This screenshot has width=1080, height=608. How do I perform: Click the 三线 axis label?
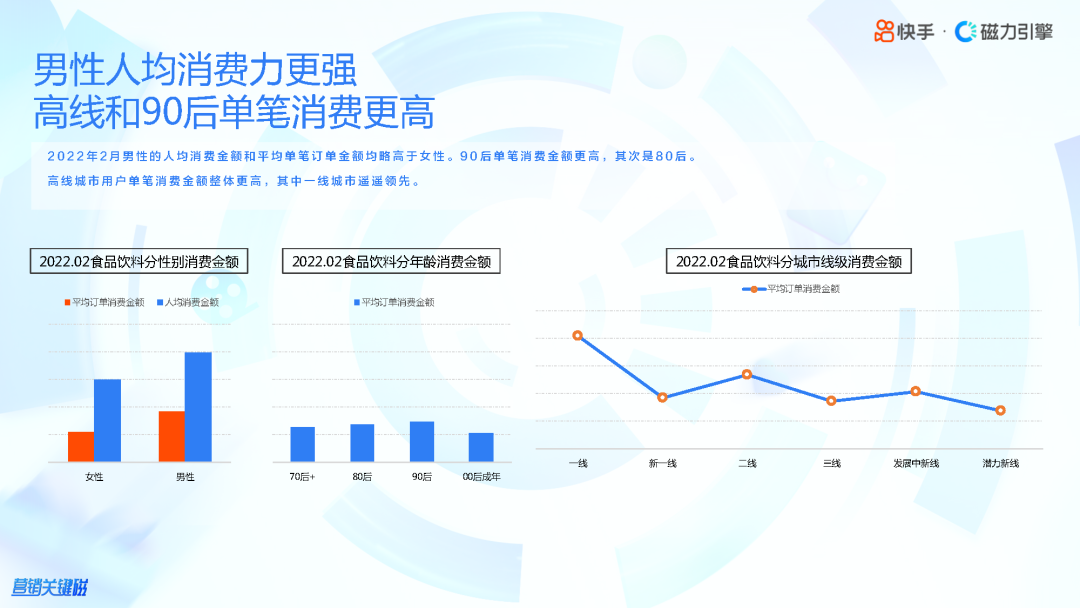[831, 463]
